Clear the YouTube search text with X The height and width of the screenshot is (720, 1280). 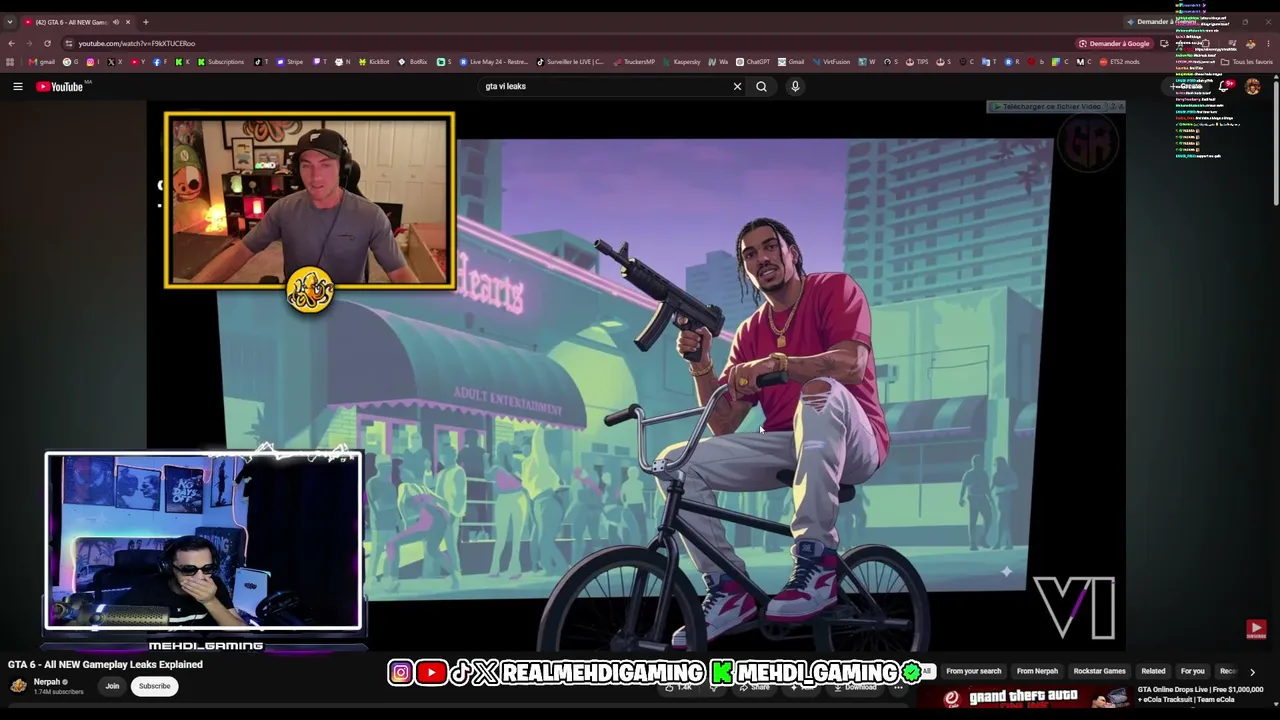[738, 87]
